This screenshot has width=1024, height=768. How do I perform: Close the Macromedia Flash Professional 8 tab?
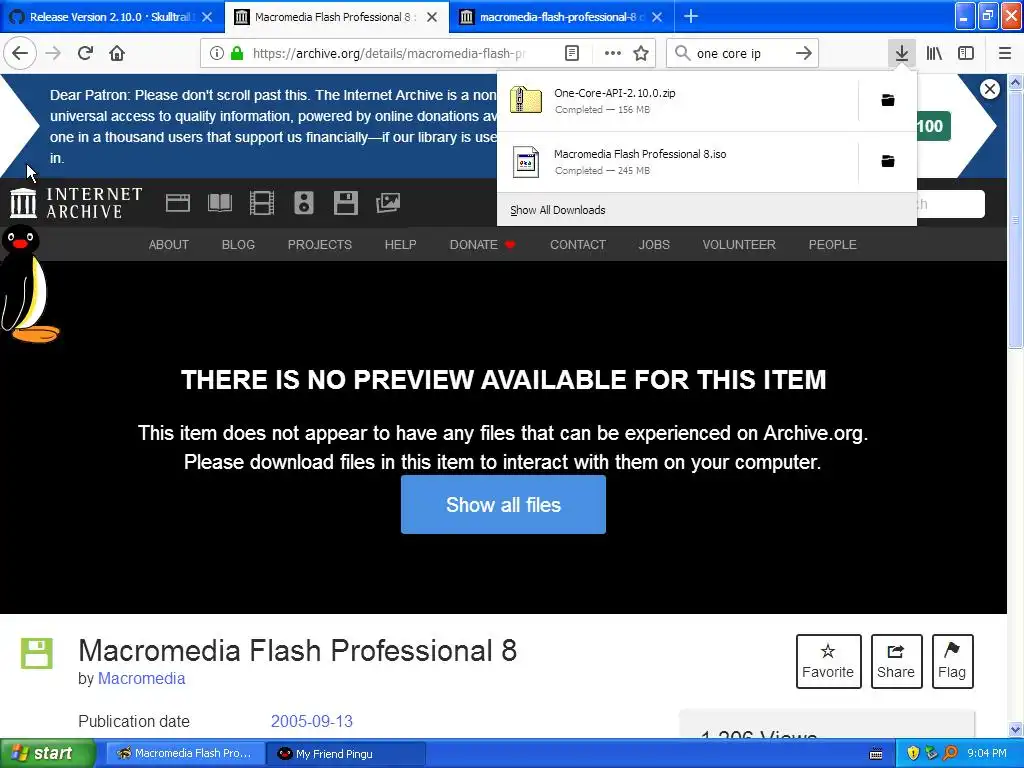pos(432,17)
